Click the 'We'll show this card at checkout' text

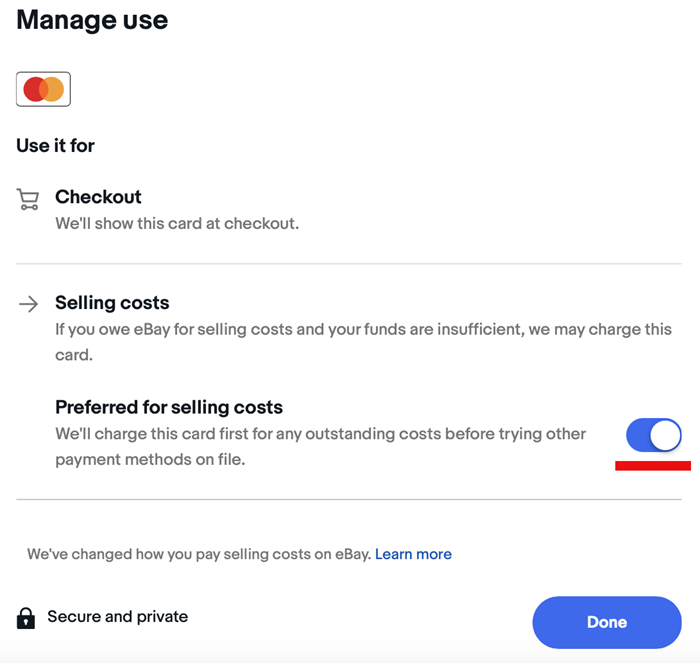(177, 223)
